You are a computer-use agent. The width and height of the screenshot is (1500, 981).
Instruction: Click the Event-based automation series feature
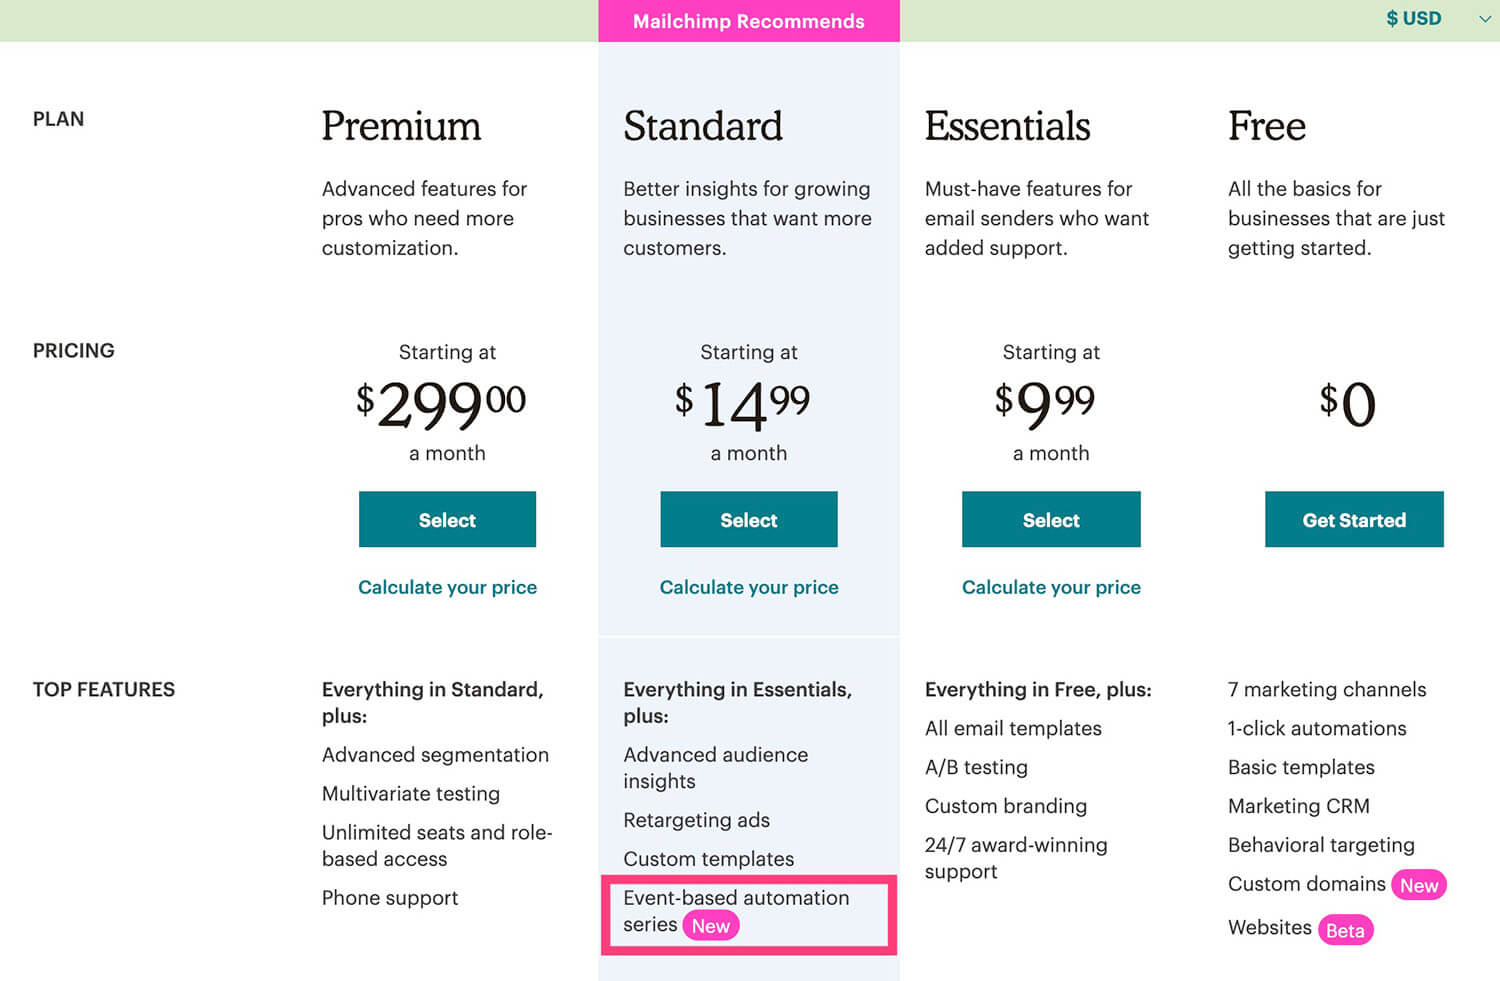tap(736, 911)
